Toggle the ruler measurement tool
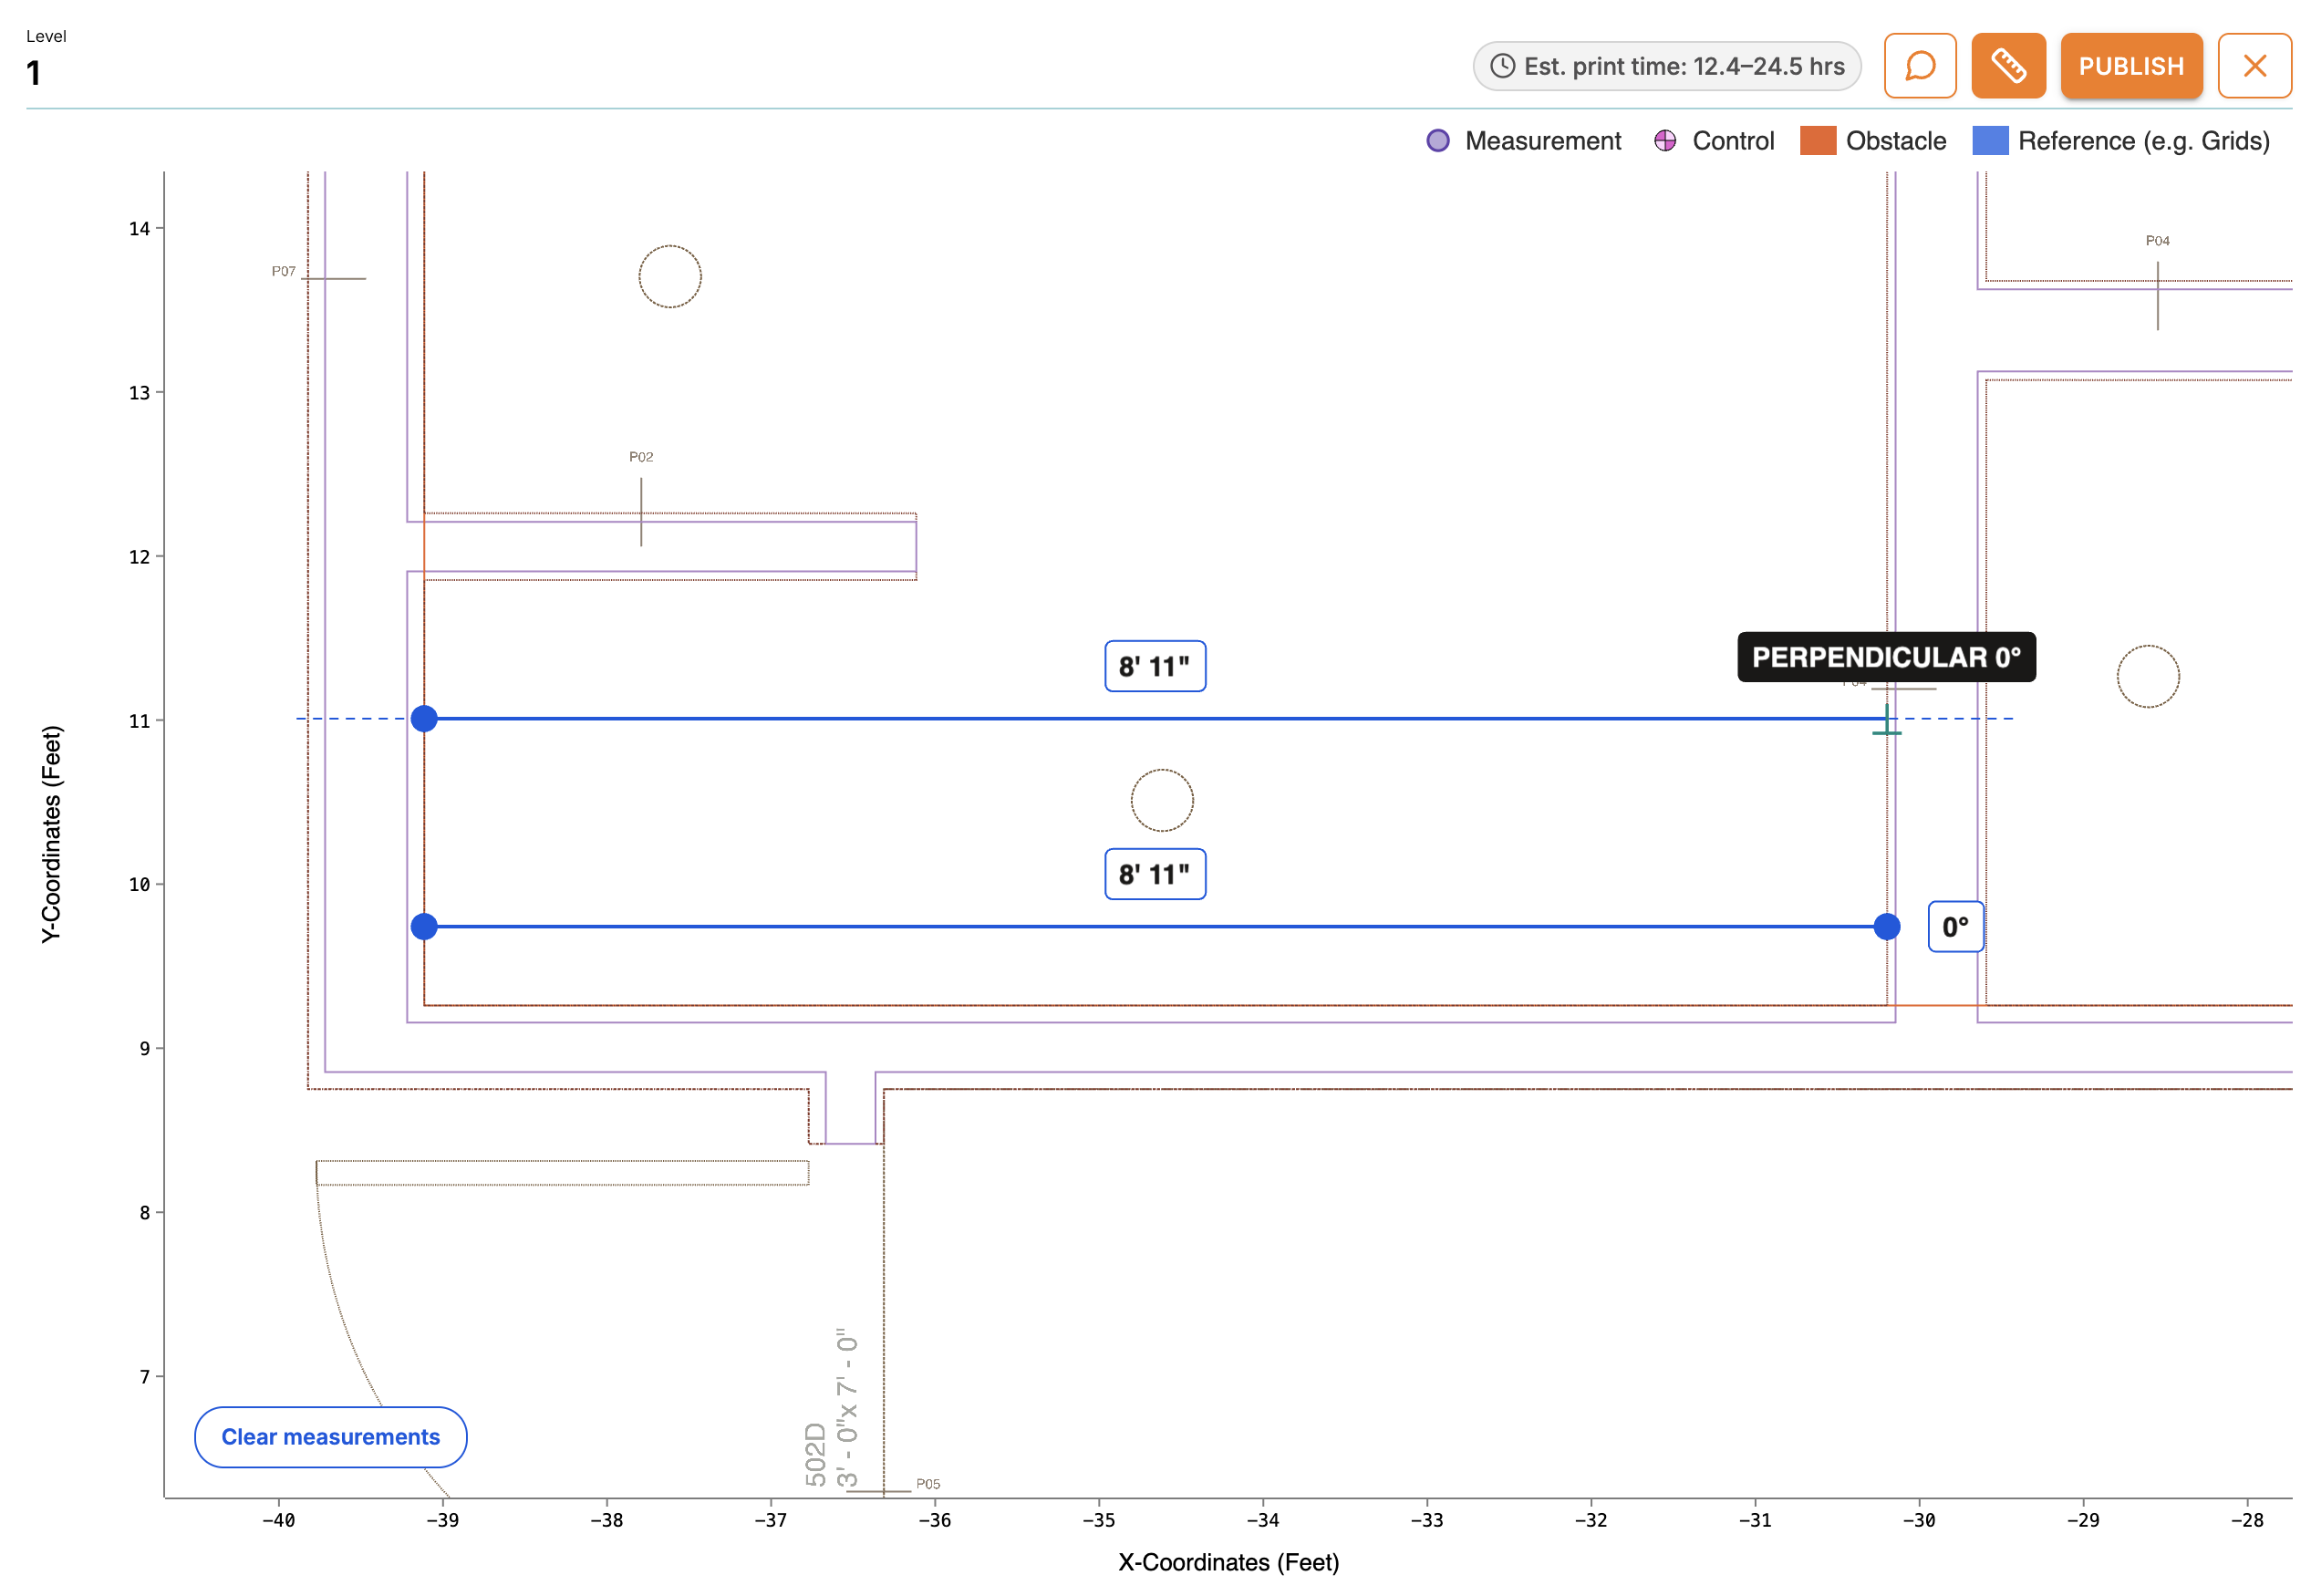Image resolution: width=2311 pixels, height=1596 pixels. 2007,66
